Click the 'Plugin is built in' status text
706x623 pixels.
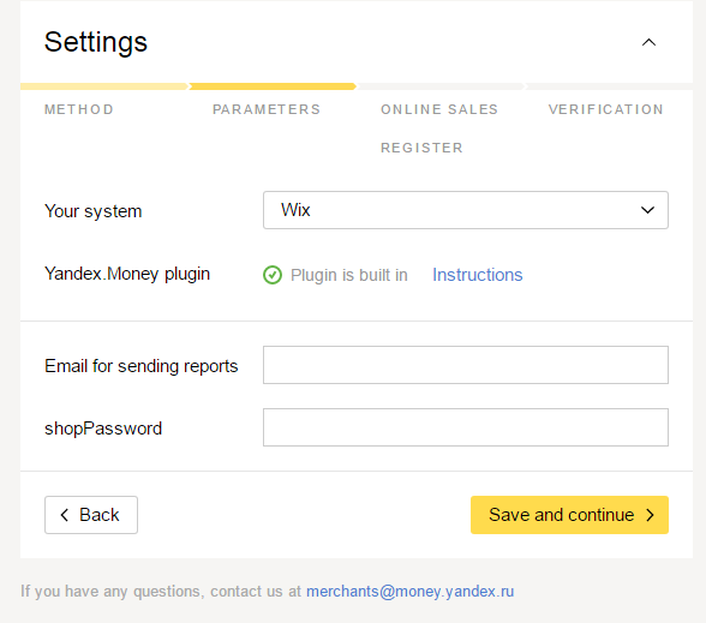pos(349,275)
